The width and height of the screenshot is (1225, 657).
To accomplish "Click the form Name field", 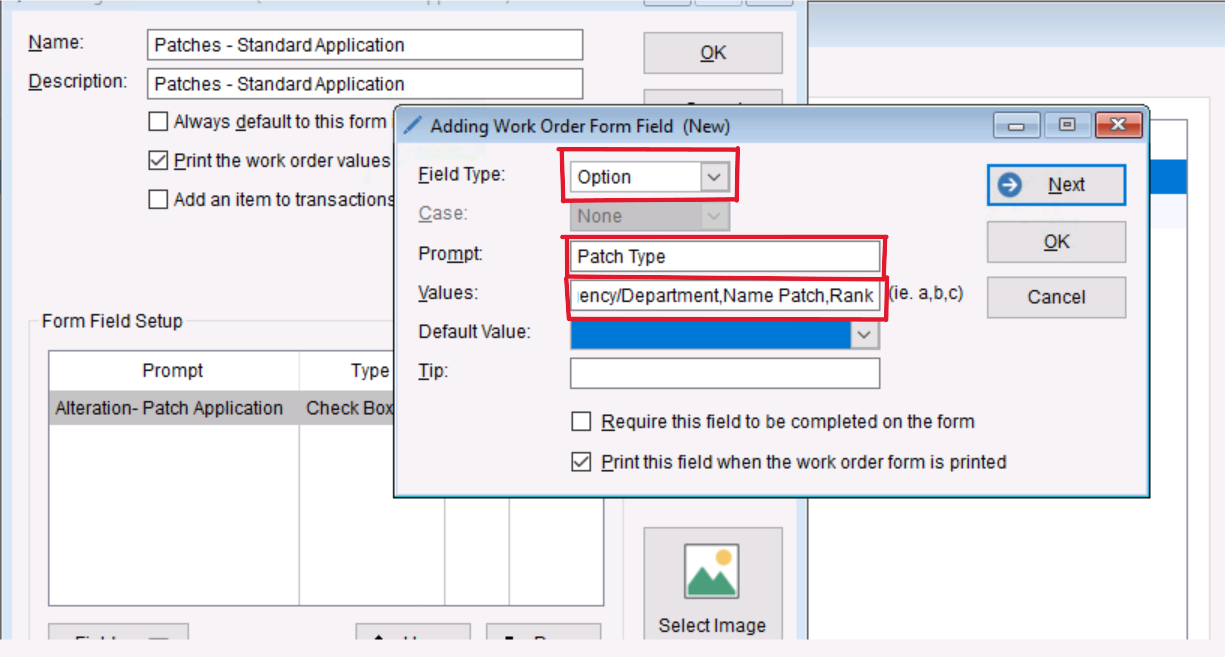I will [365, 45].
